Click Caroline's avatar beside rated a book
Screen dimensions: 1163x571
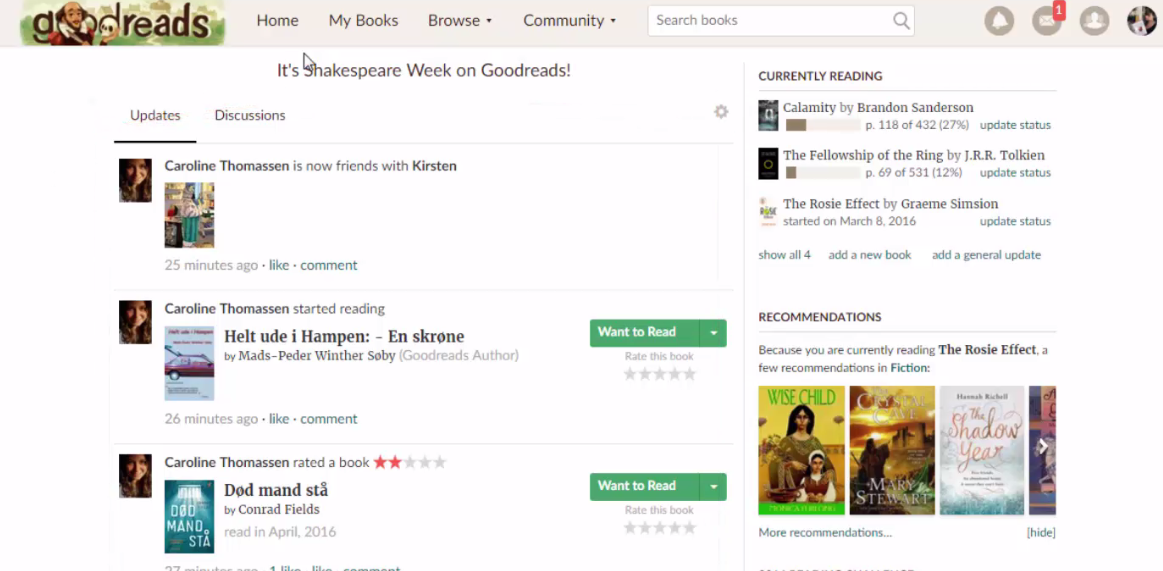tap(135, 475)
